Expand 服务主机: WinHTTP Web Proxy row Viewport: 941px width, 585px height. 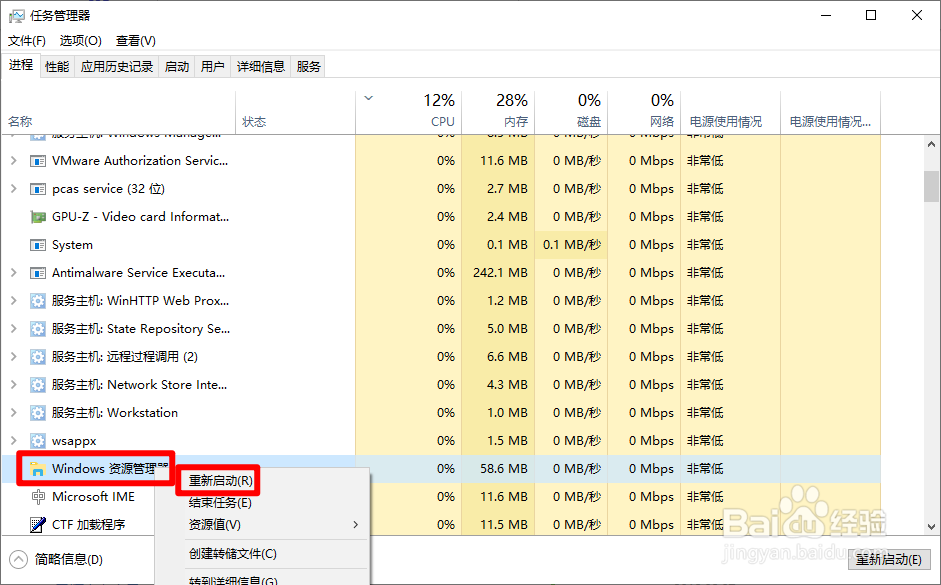tap(14, 301)
